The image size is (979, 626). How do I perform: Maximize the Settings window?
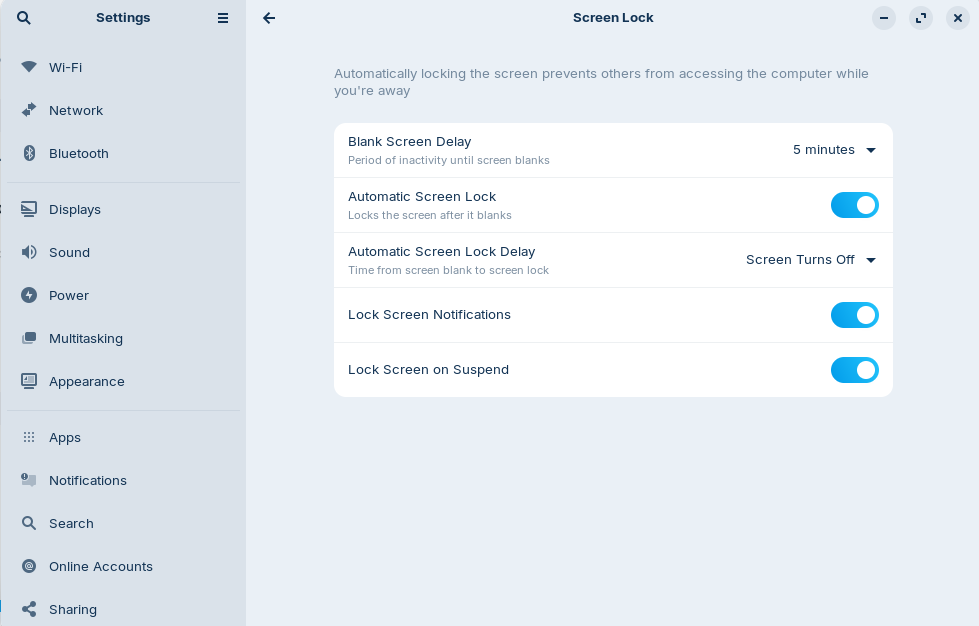(x=921, y=18)
